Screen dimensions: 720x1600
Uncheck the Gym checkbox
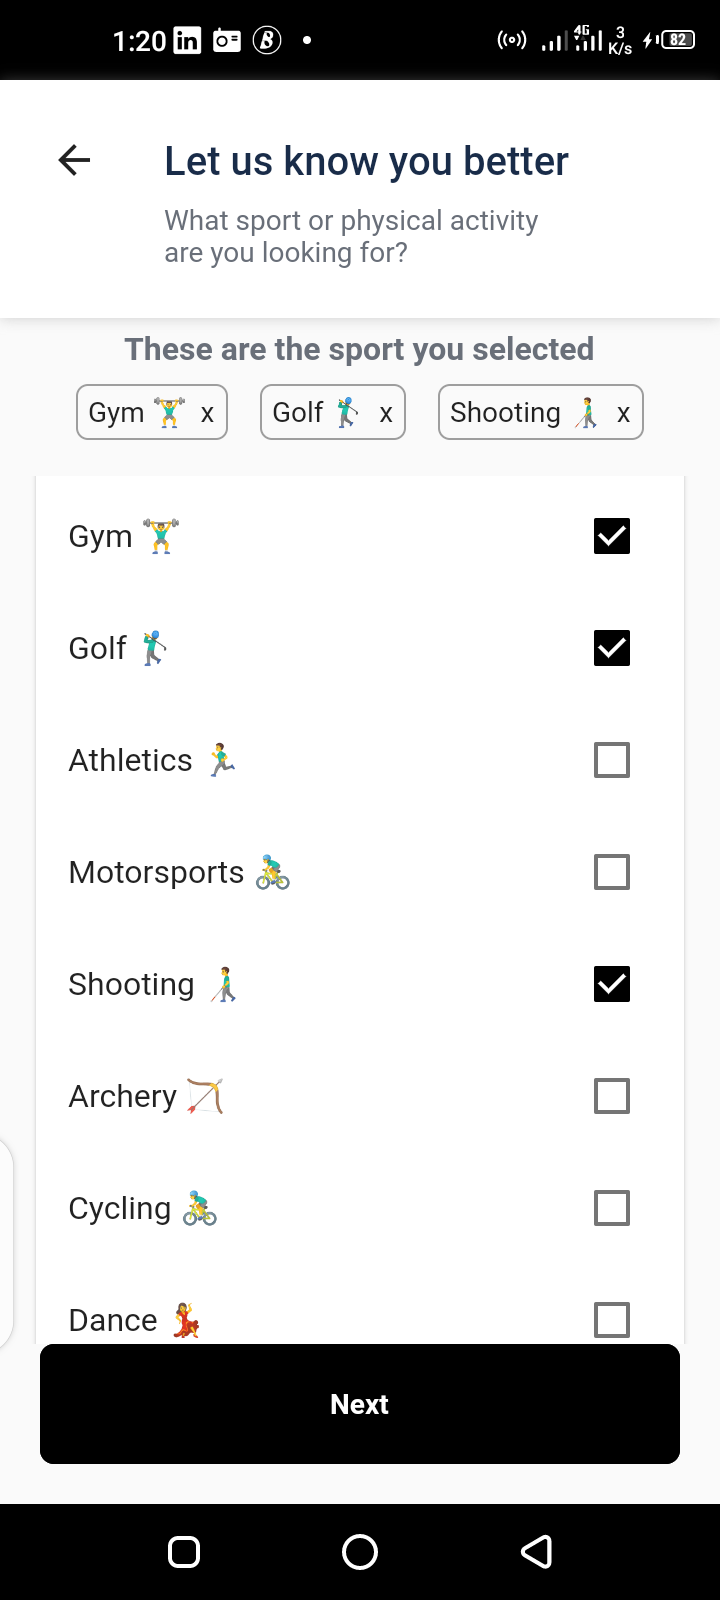point(612,536)
